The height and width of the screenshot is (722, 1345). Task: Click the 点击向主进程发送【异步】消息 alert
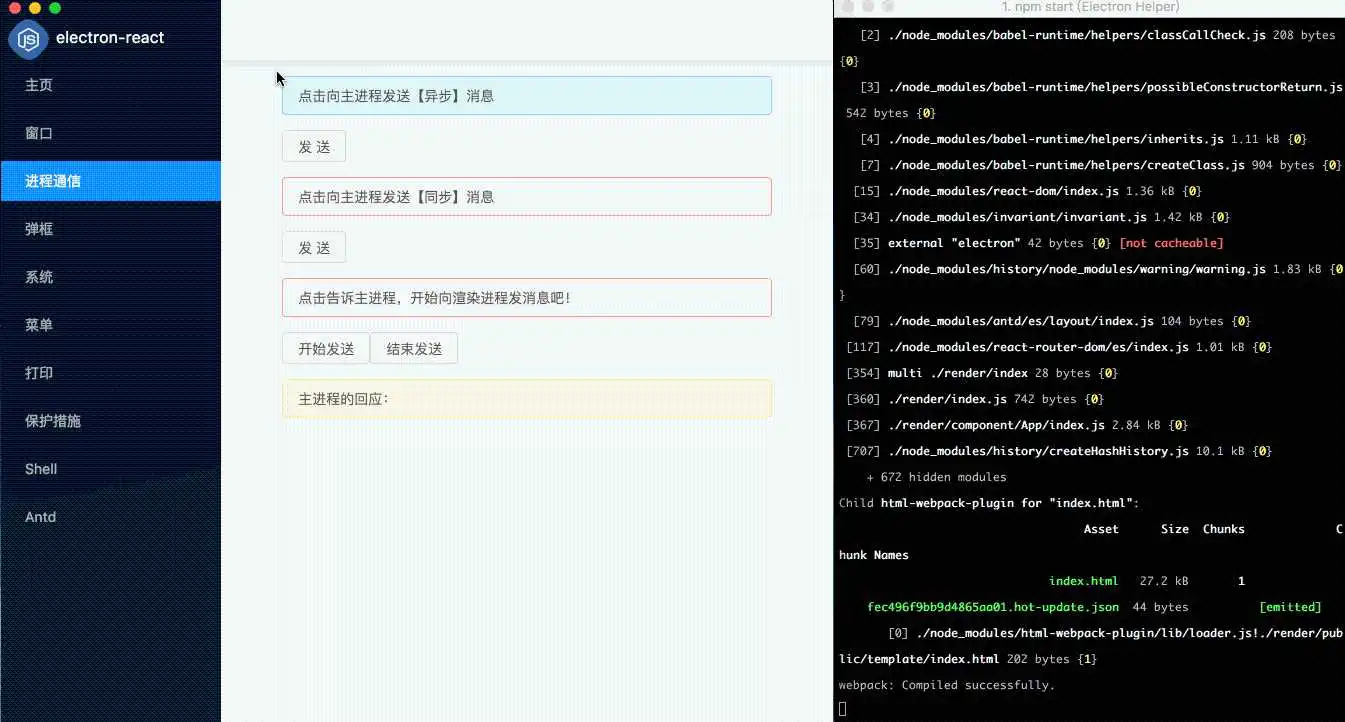527,96
